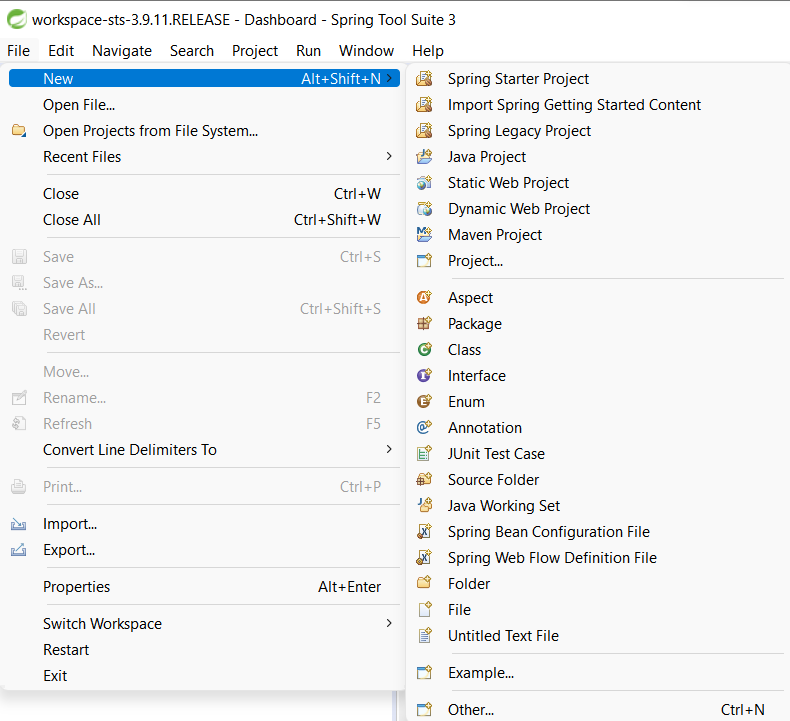Viewport: 790px width, 721px height.
Task: Expand the New submenu arrow
Action: click(x=389, y=79)
